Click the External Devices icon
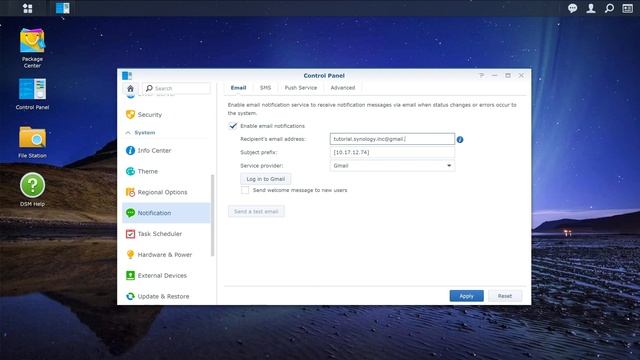 click(130, 276)
